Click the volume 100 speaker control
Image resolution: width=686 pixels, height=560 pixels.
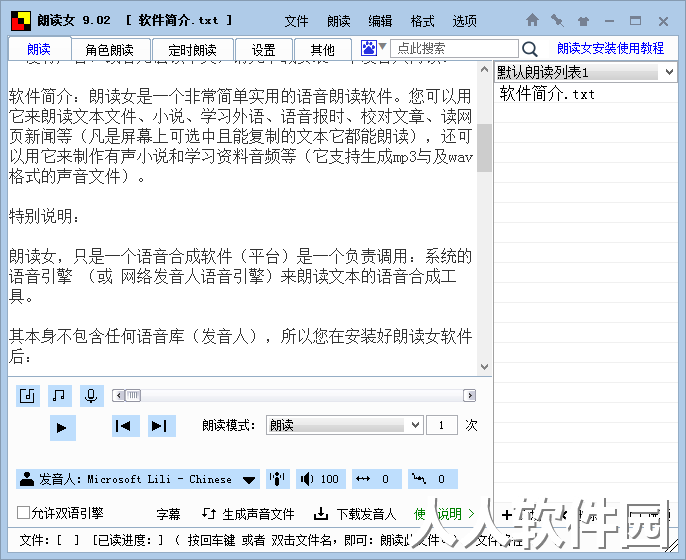tap(320, 479)
